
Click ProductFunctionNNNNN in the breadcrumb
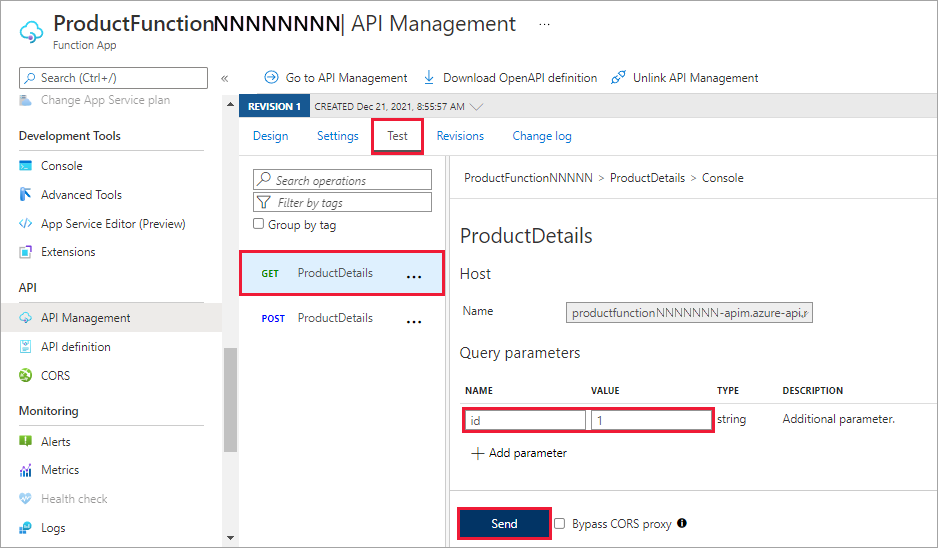pyautogui.click(x=528, y=178)
